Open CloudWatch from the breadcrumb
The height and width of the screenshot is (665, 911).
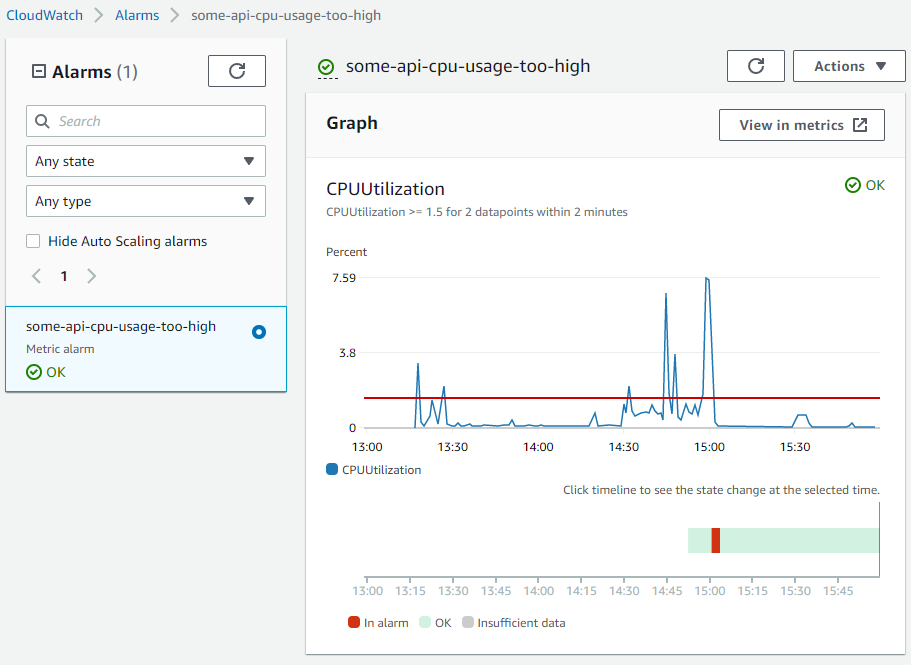pyautogui.click(x=44, y=15)
